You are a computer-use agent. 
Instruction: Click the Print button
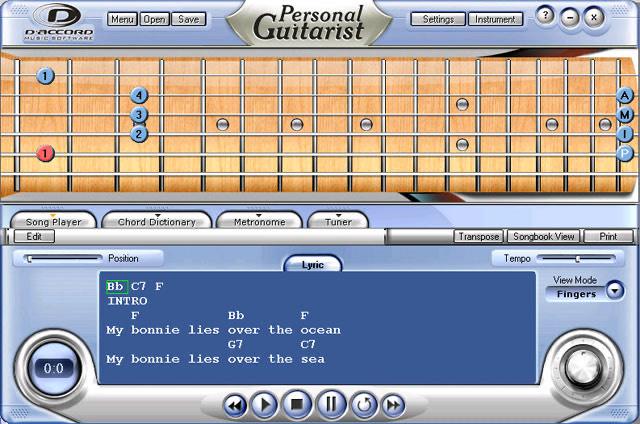(x=608, y=236)
